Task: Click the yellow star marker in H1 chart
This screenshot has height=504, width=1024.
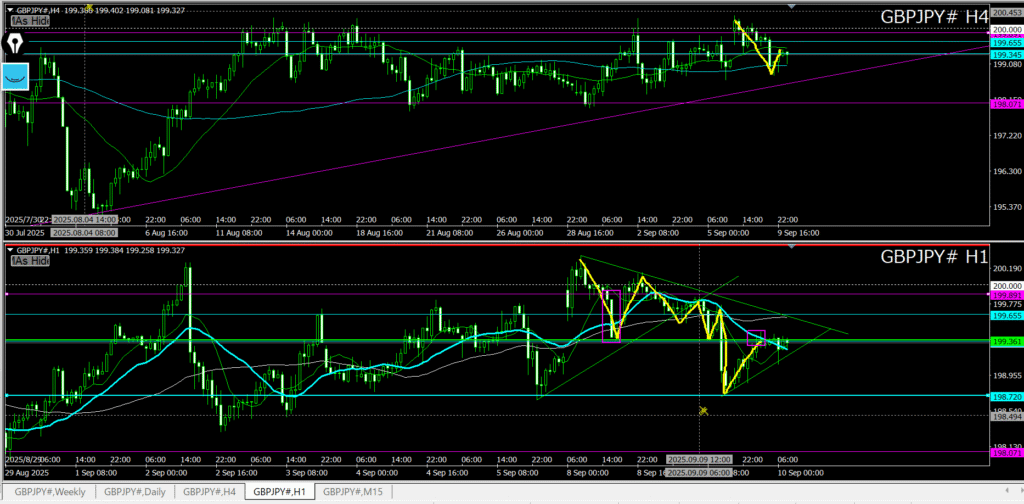Action: [703, 411]
